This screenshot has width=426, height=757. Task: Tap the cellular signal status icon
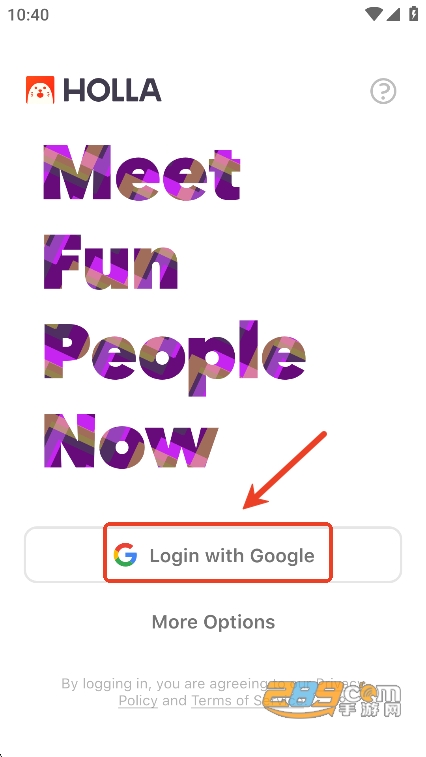(393, 14)
